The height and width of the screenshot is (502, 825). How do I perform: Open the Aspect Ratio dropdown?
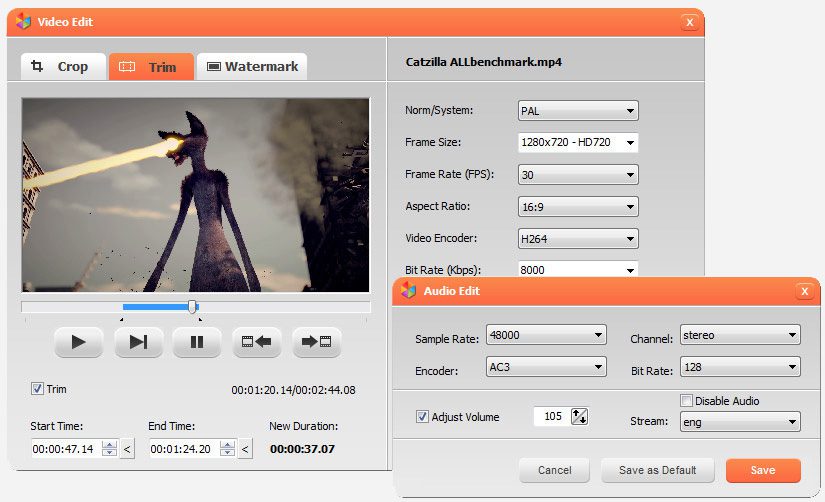tap(578, 207)
